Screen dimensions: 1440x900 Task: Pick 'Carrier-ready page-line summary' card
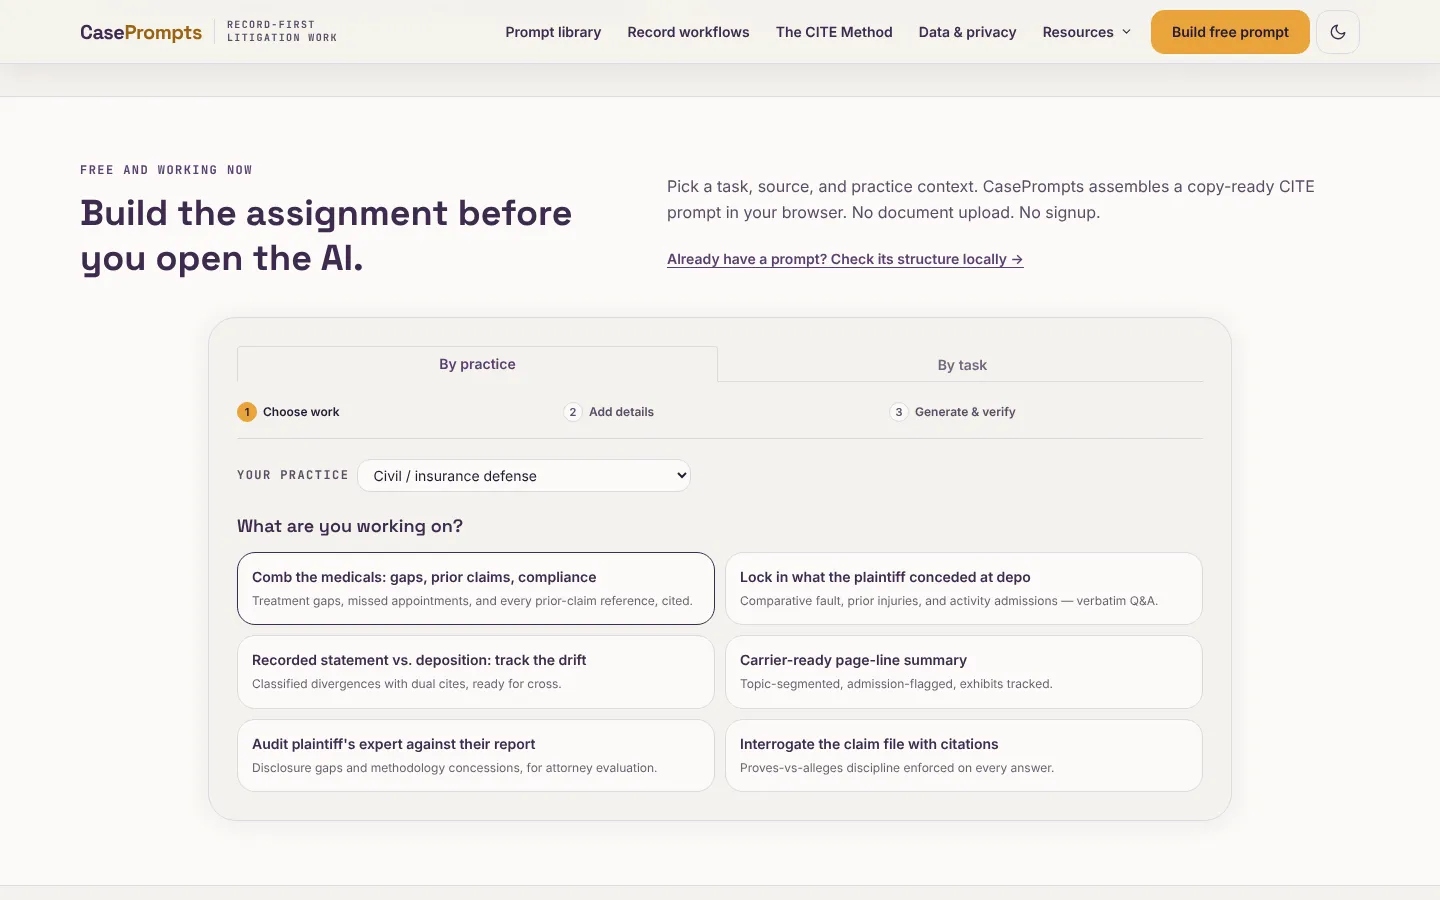(x=964, y=672)
